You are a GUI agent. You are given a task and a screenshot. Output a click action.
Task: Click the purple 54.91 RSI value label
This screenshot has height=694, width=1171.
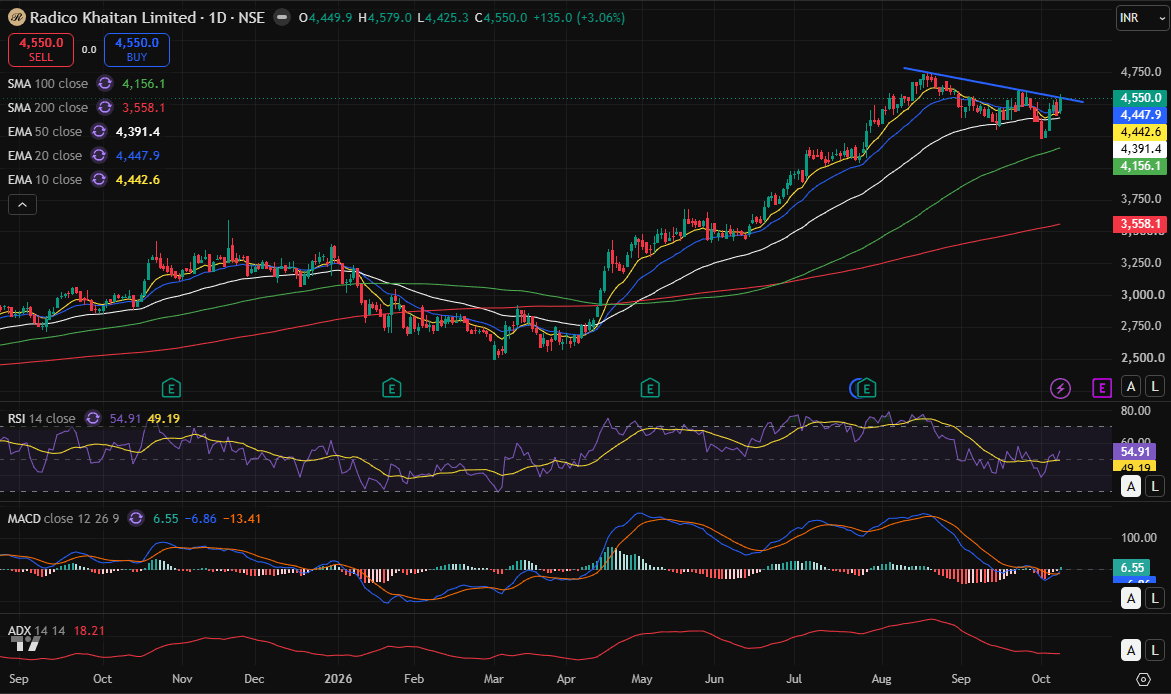tap(1135, 451)
